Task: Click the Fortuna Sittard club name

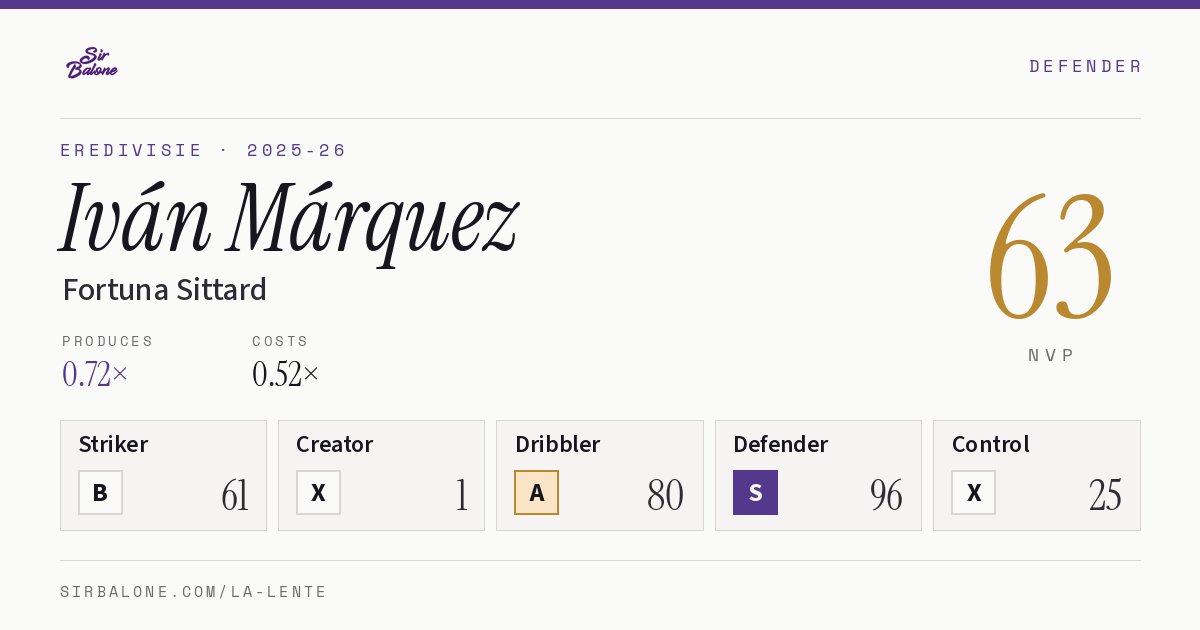Action: tap(164, 290)
